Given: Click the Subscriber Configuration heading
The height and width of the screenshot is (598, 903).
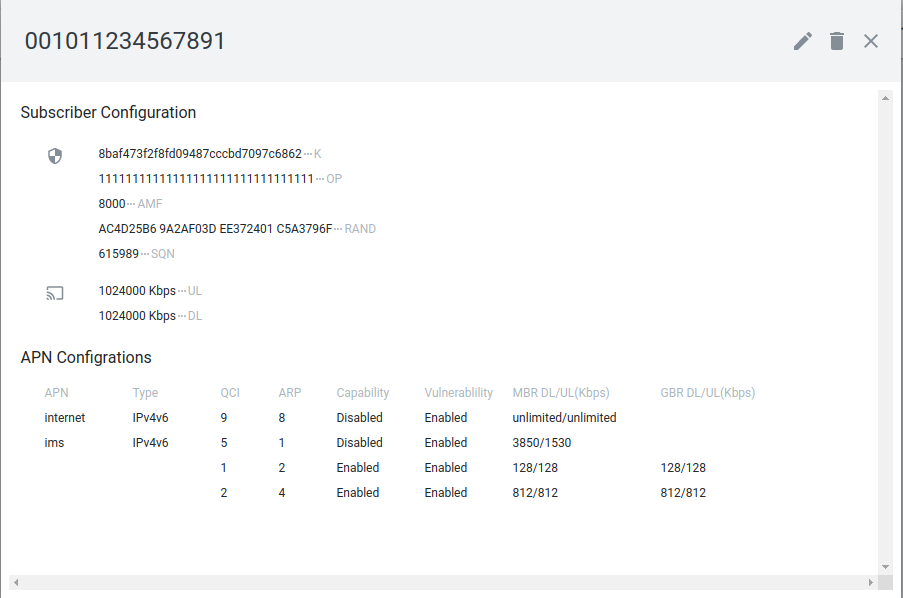Looking at the screenshot, I should point(108,112).
